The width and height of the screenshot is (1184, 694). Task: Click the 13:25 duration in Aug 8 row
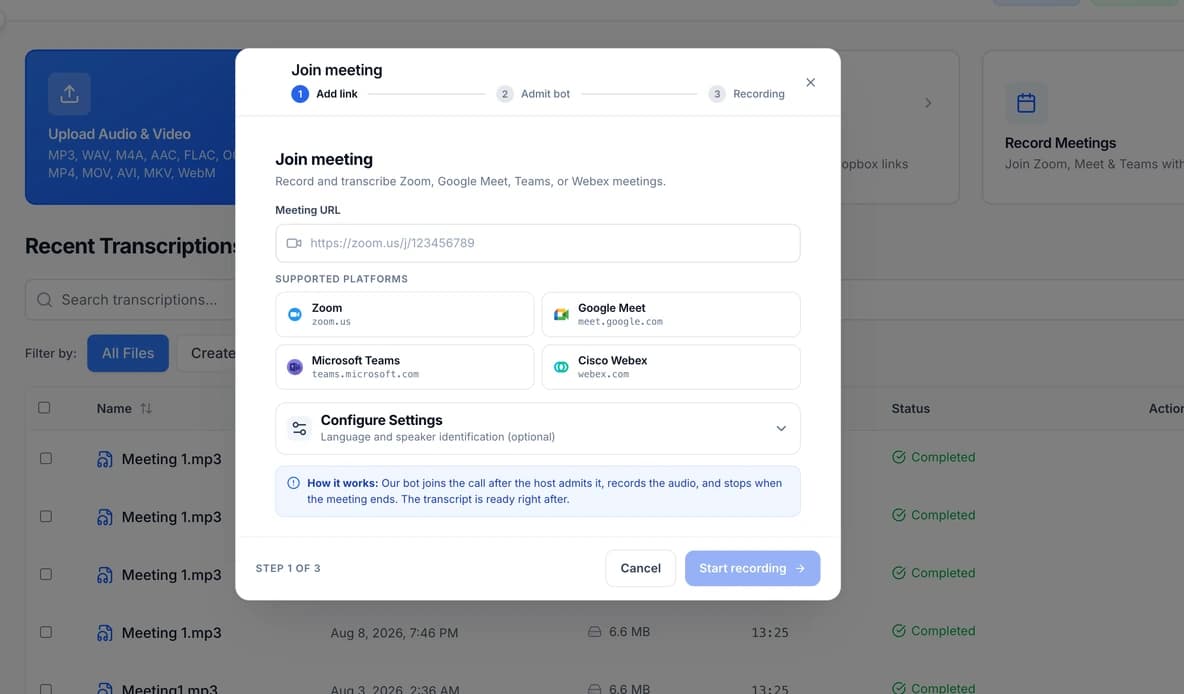click(769, 633)
